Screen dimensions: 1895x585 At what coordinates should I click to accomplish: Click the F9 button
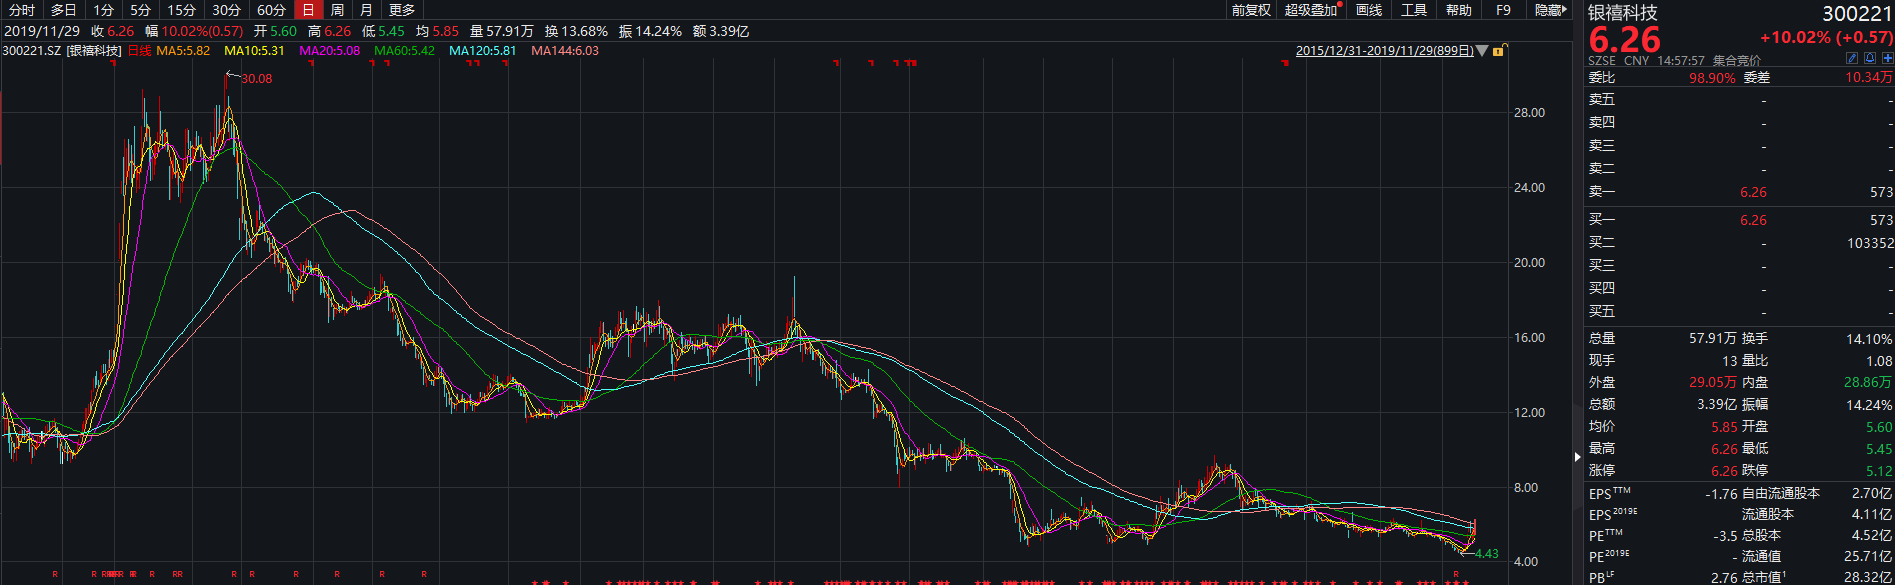click(x=1503, y=9)
